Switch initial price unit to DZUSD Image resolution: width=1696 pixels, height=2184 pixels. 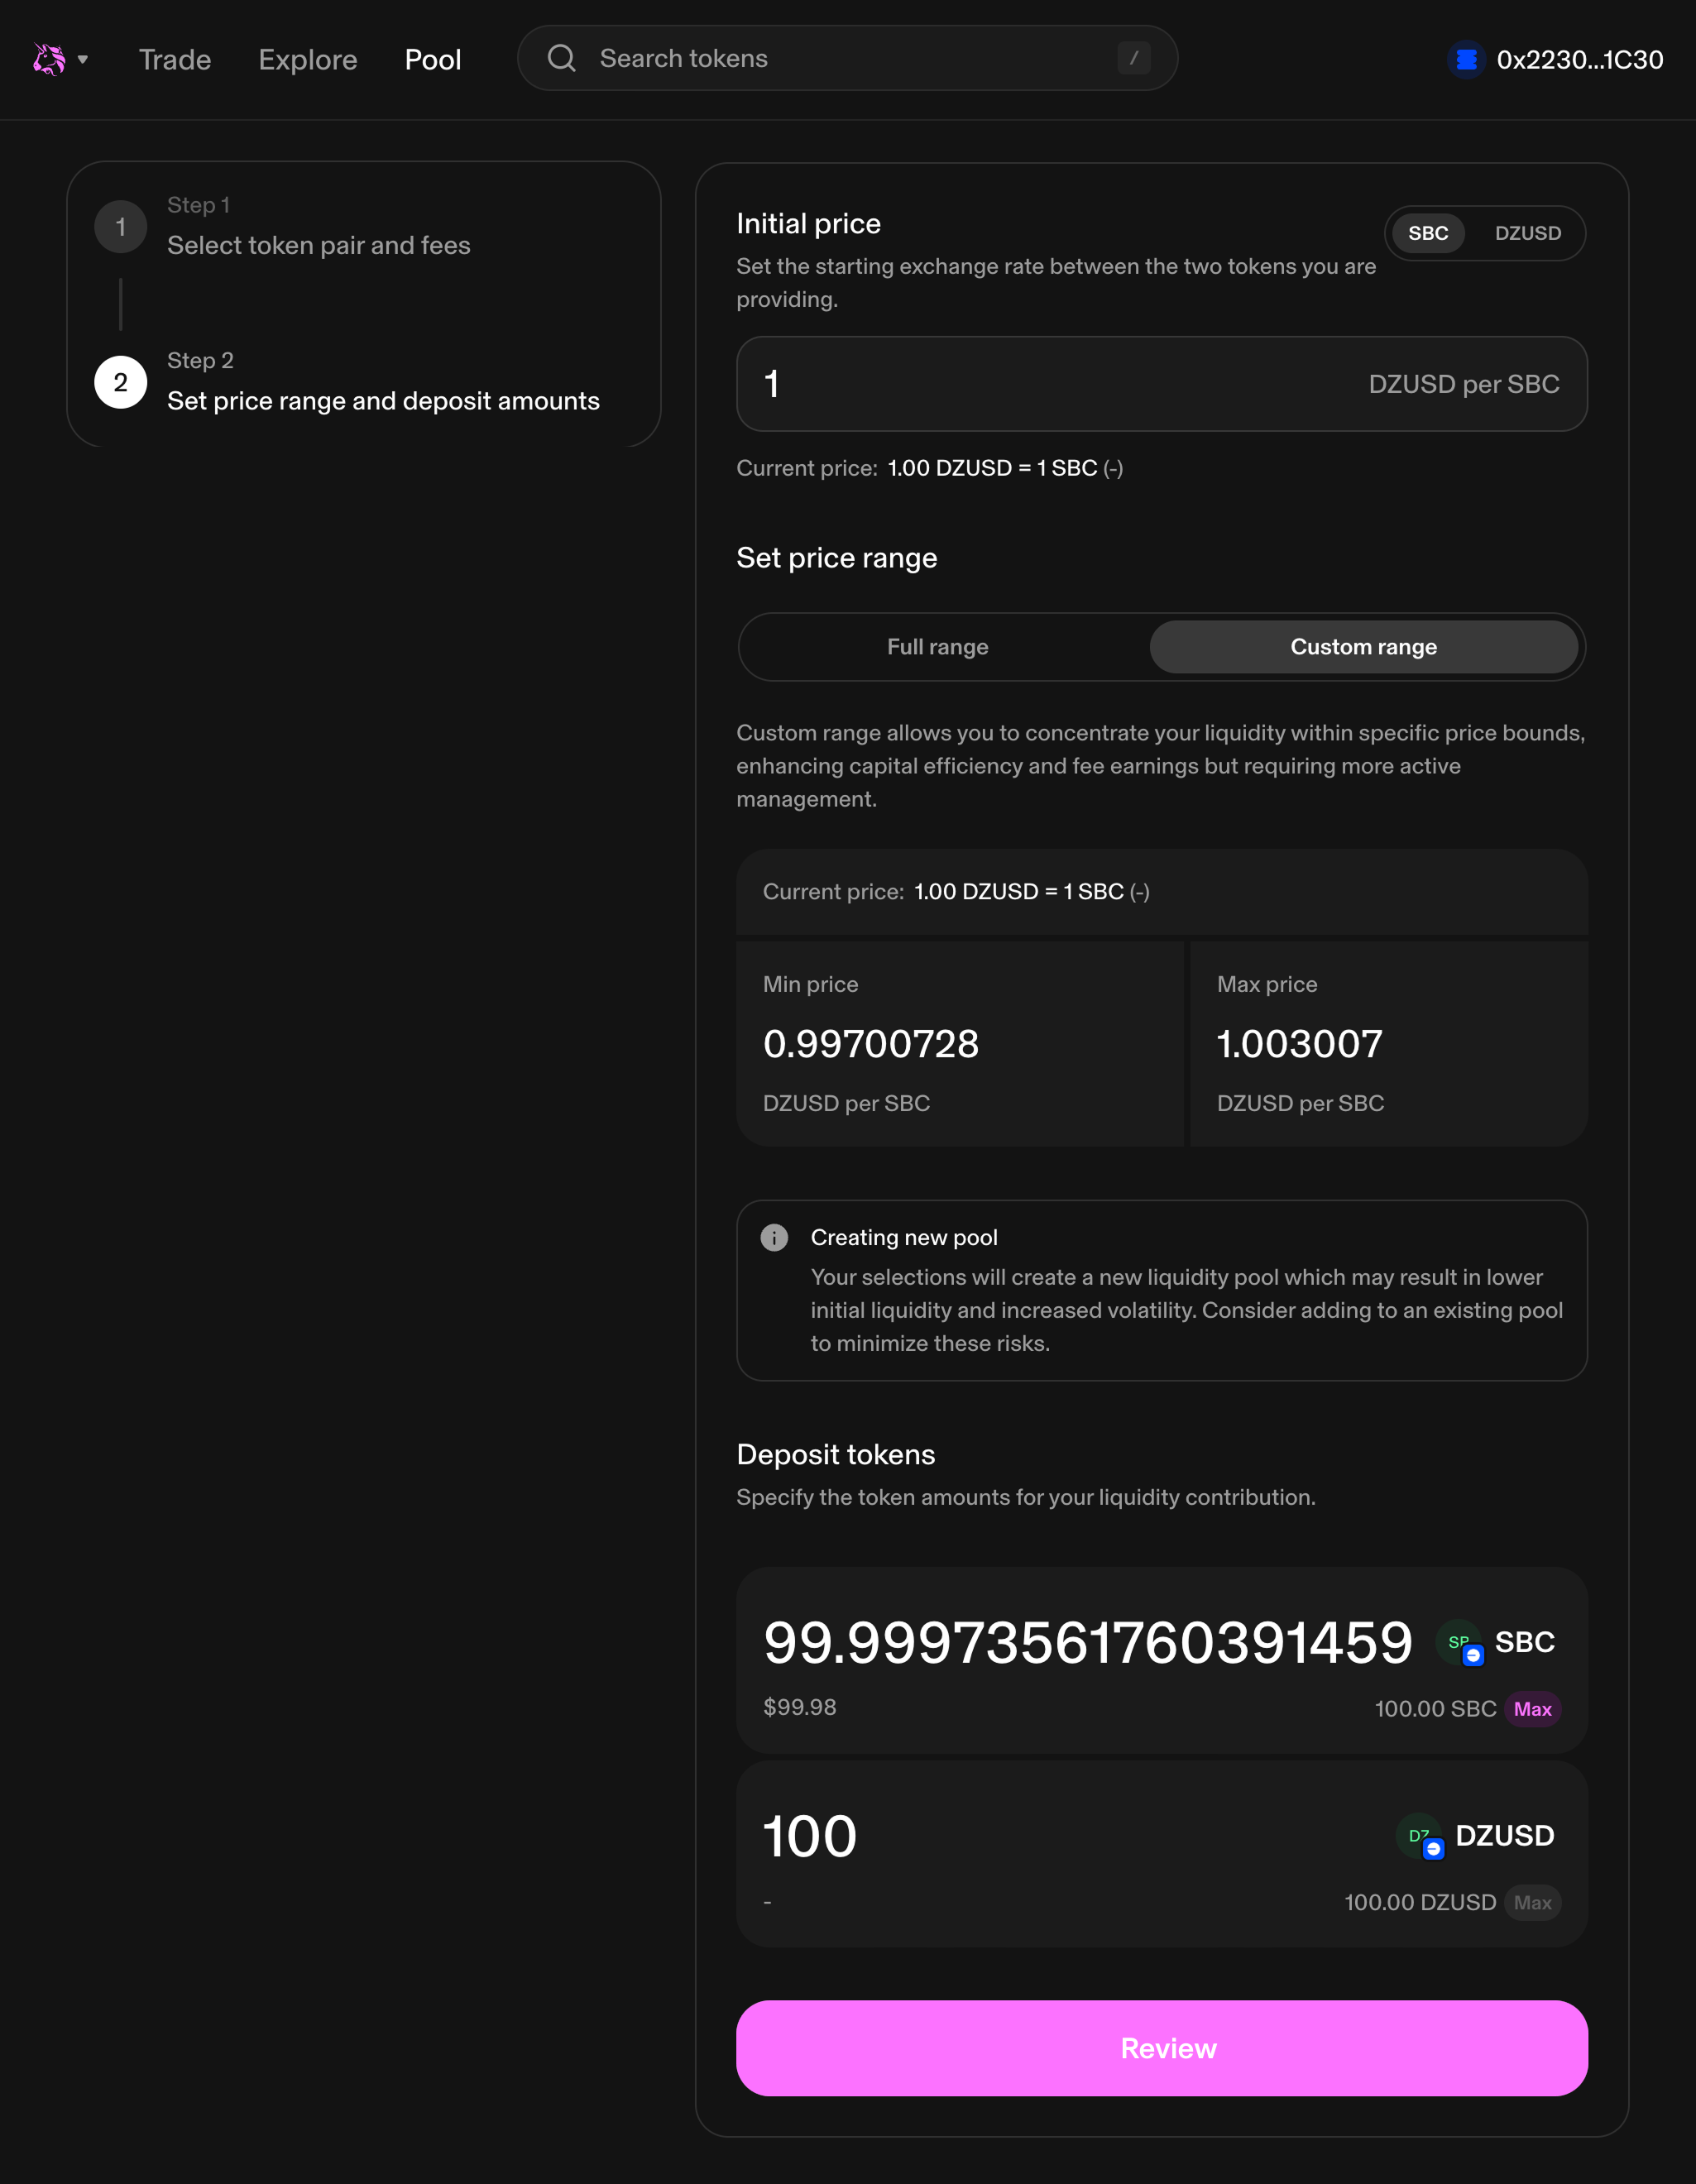pyautogui.click(x=1527, y=233)
